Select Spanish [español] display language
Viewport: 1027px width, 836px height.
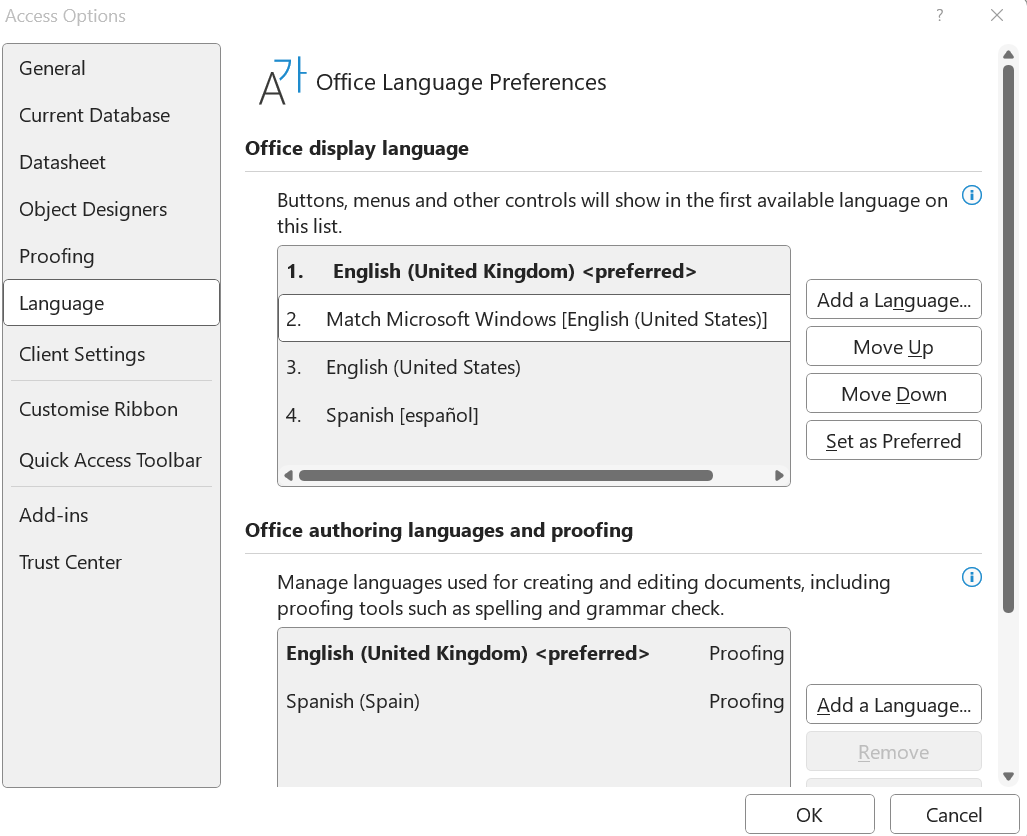402,415
